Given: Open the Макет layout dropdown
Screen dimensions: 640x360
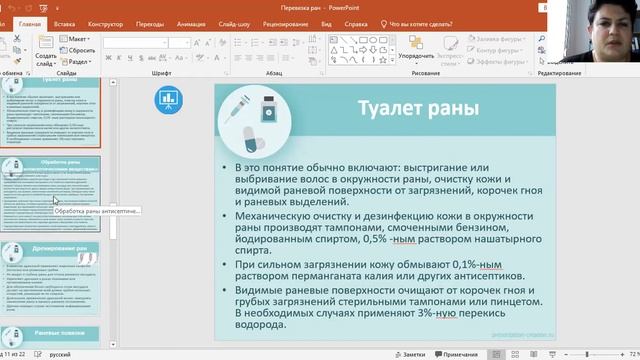Looking at the screenshot, I should coord(75,39).
